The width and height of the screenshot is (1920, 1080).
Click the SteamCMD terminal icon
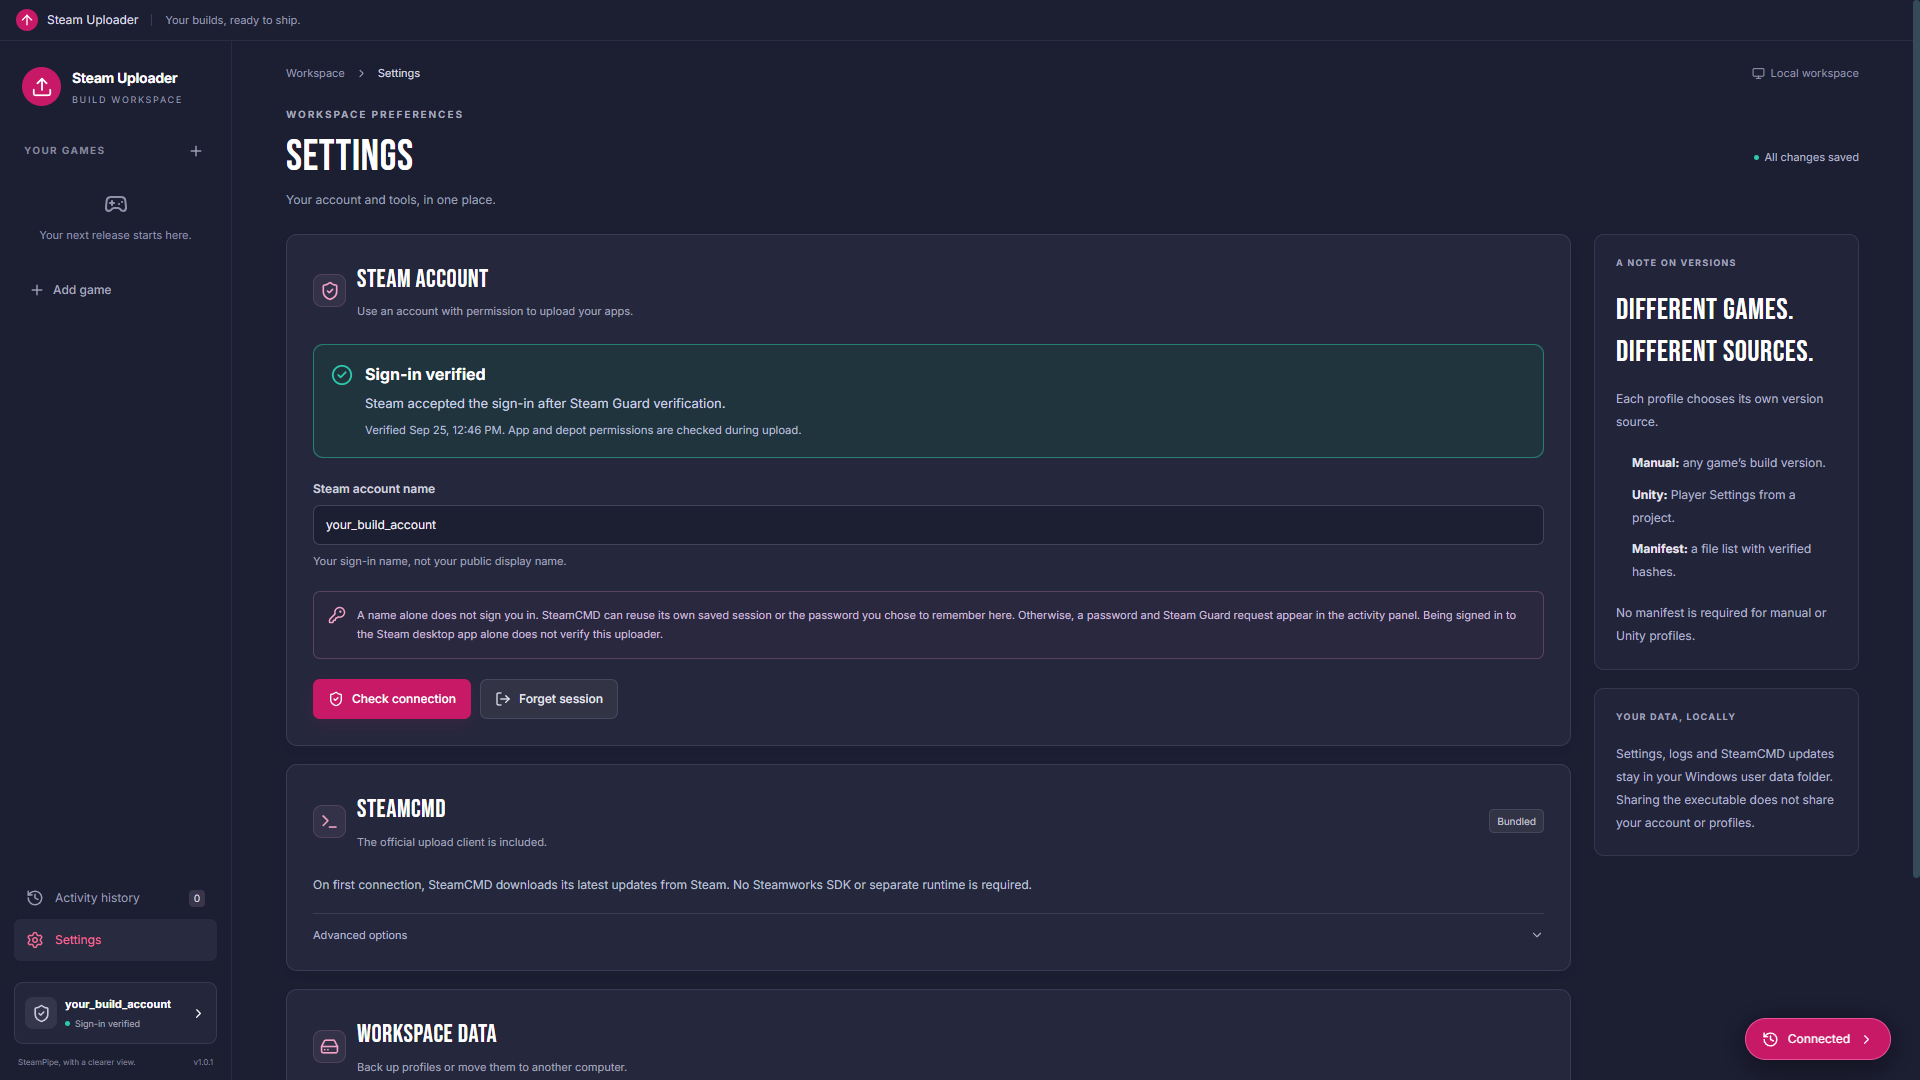(329, 821)
